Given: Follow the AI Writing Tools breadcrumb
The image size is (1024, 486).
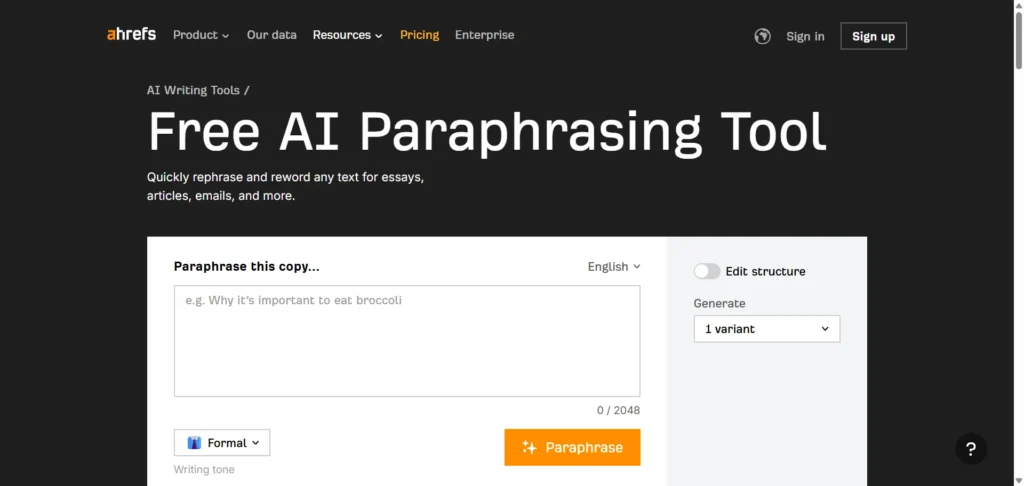Looking at the screenshot, I should [x=193, y=90].
